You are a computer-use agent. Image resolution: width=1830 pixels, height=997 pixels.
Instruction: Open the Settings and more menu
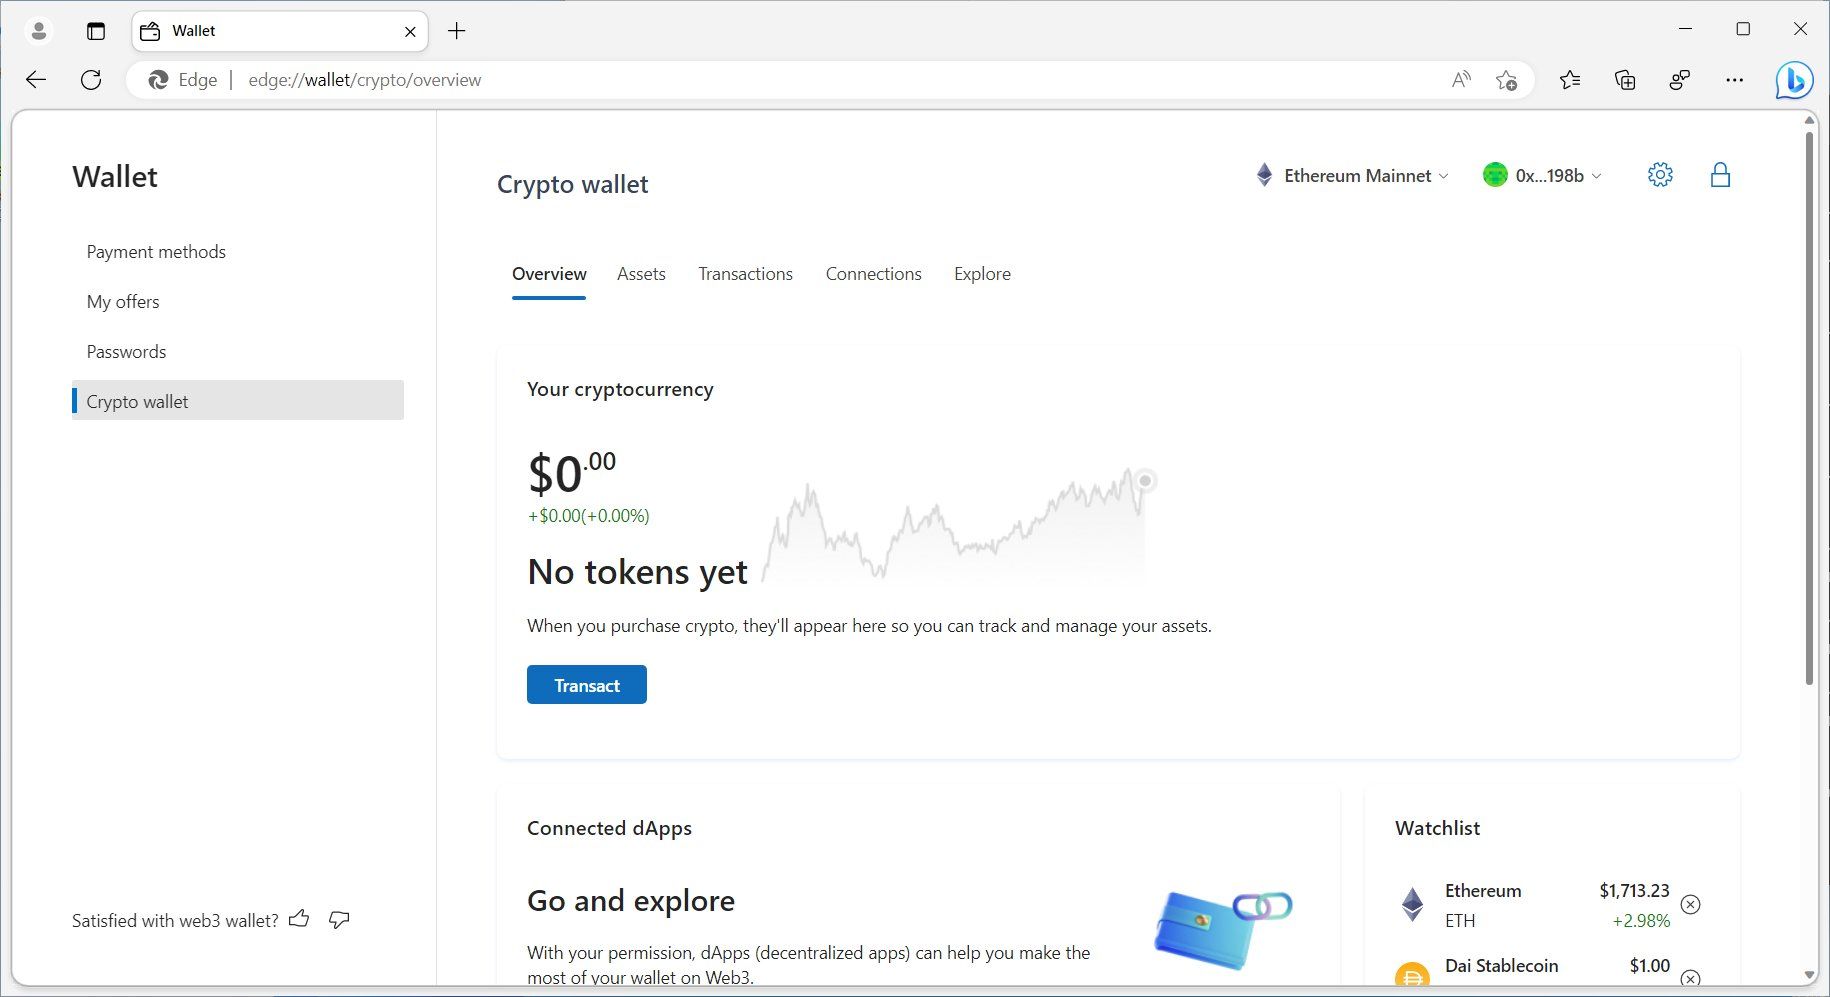coord(1735,80)
